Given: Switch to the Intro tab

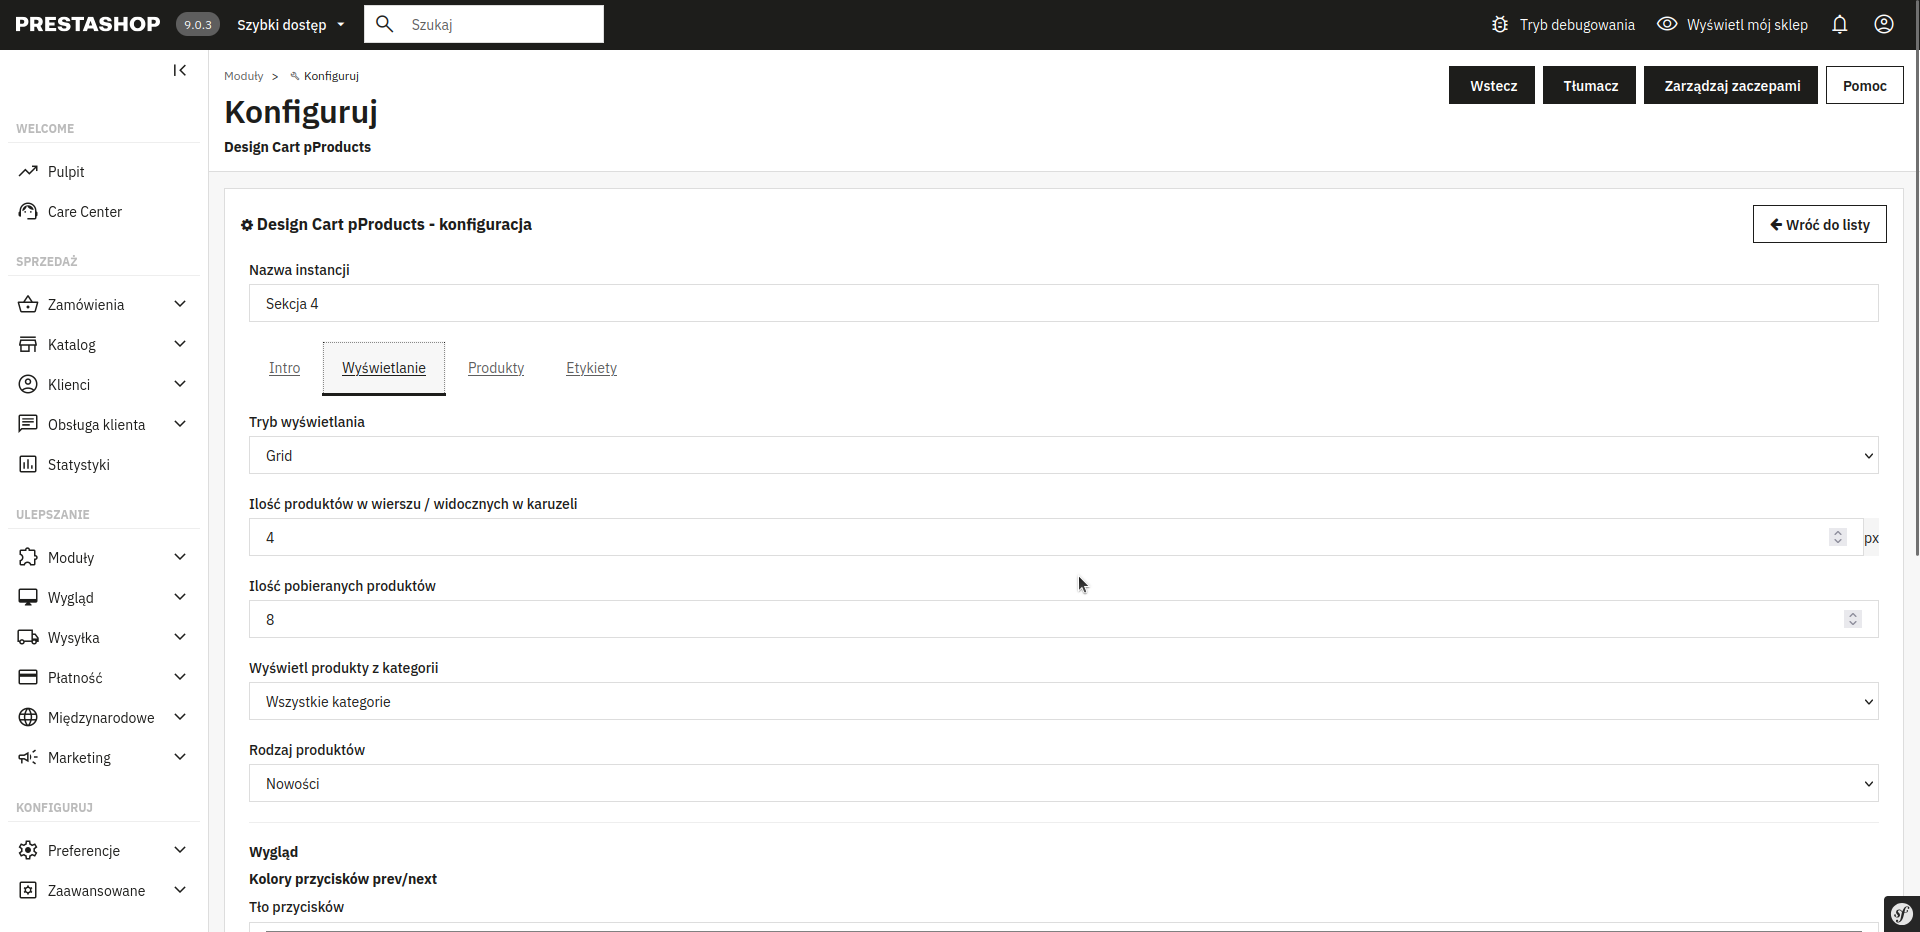Looking at the screenshot, I should [284, 368].
